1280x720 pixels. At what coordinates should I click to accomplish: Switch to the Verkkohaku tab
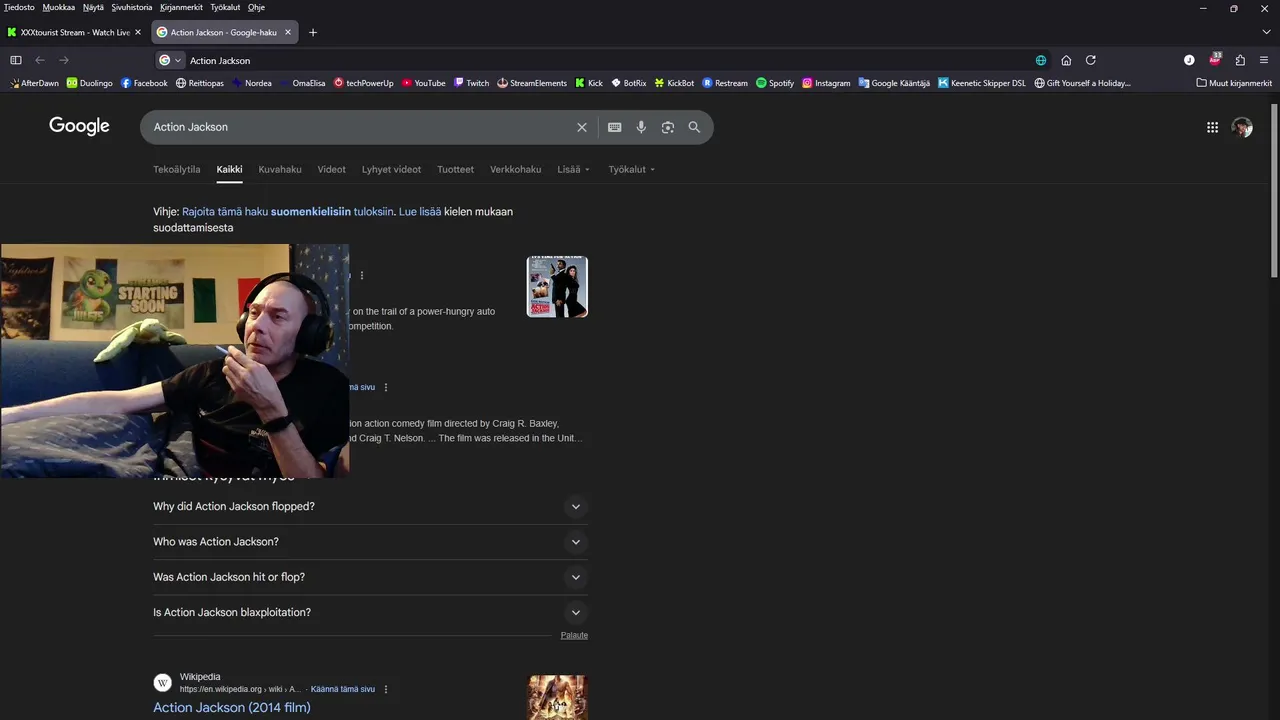pyautogui.click(x=515, y=169)
